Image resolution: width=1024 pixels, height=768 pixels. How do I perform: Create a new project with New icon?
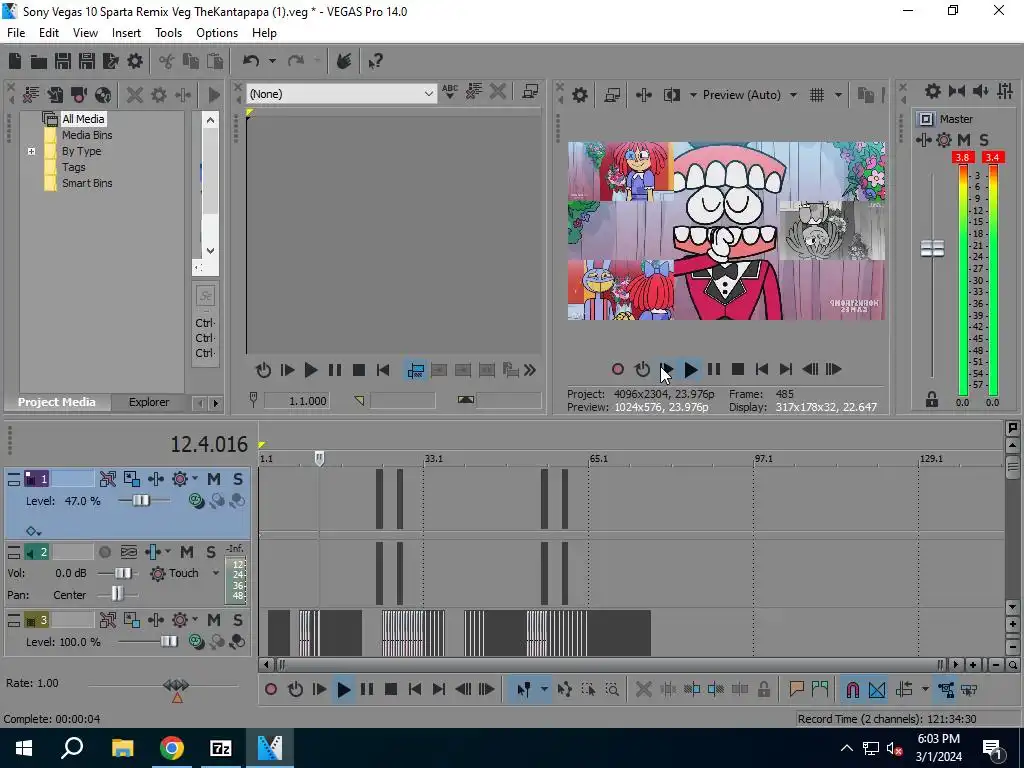coord(14,61)
